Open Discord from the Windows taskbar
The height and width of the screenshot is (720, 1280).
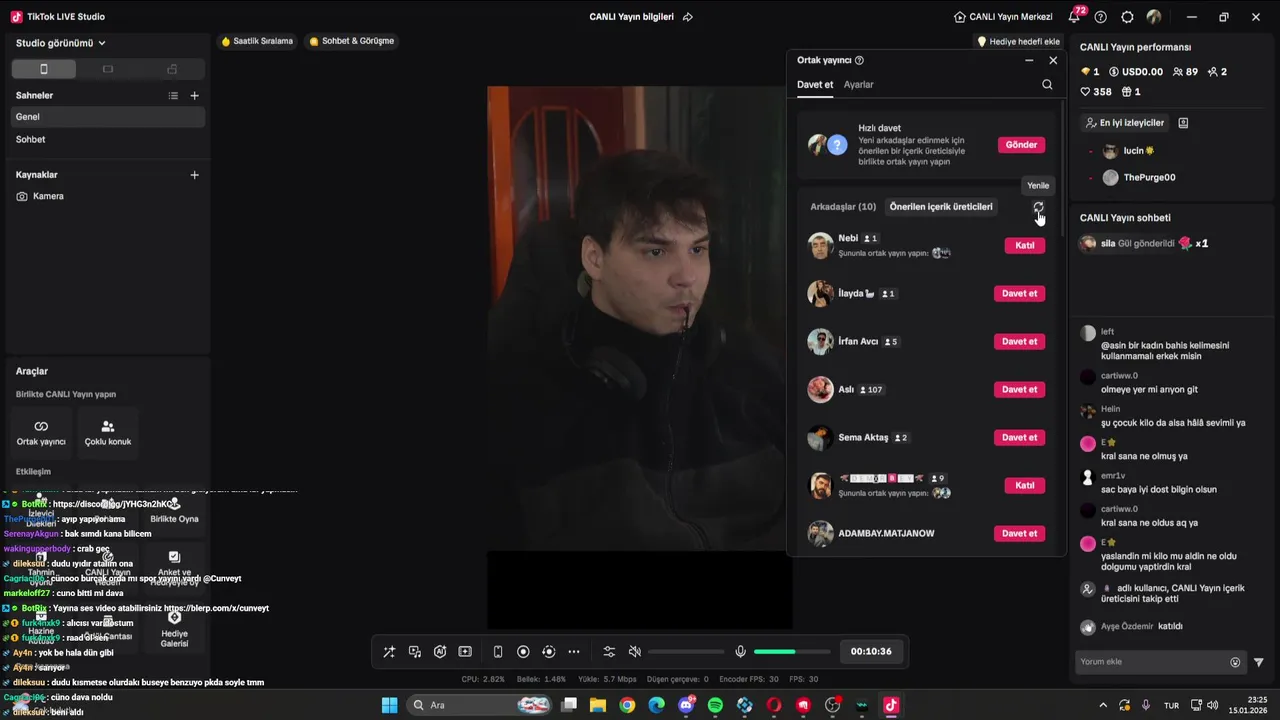[x=686, y=705]
